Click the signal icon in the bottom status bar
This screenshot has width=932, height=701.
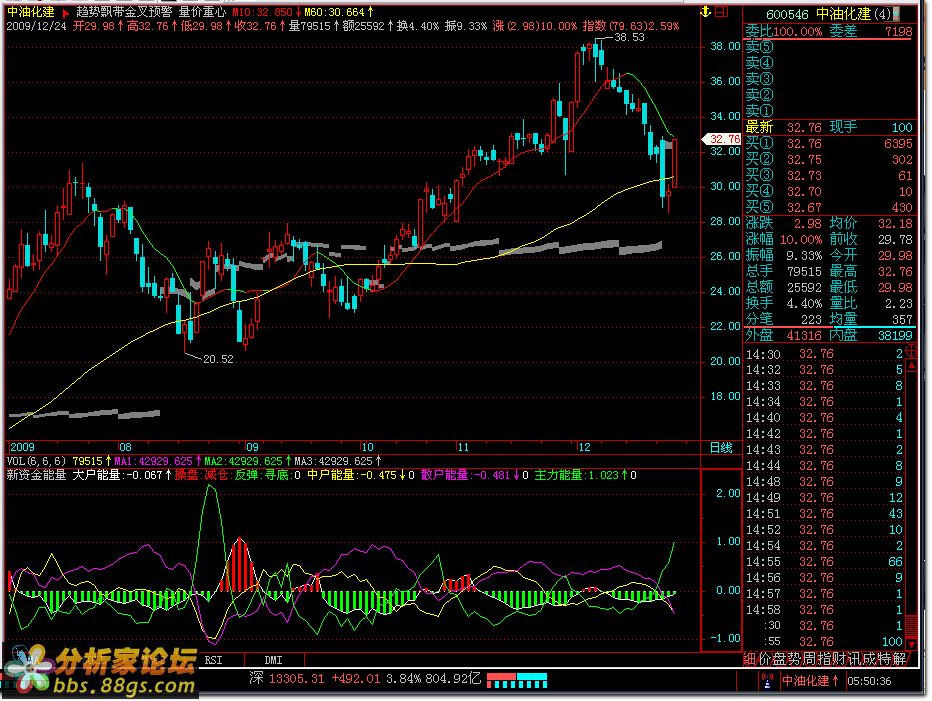765,681
